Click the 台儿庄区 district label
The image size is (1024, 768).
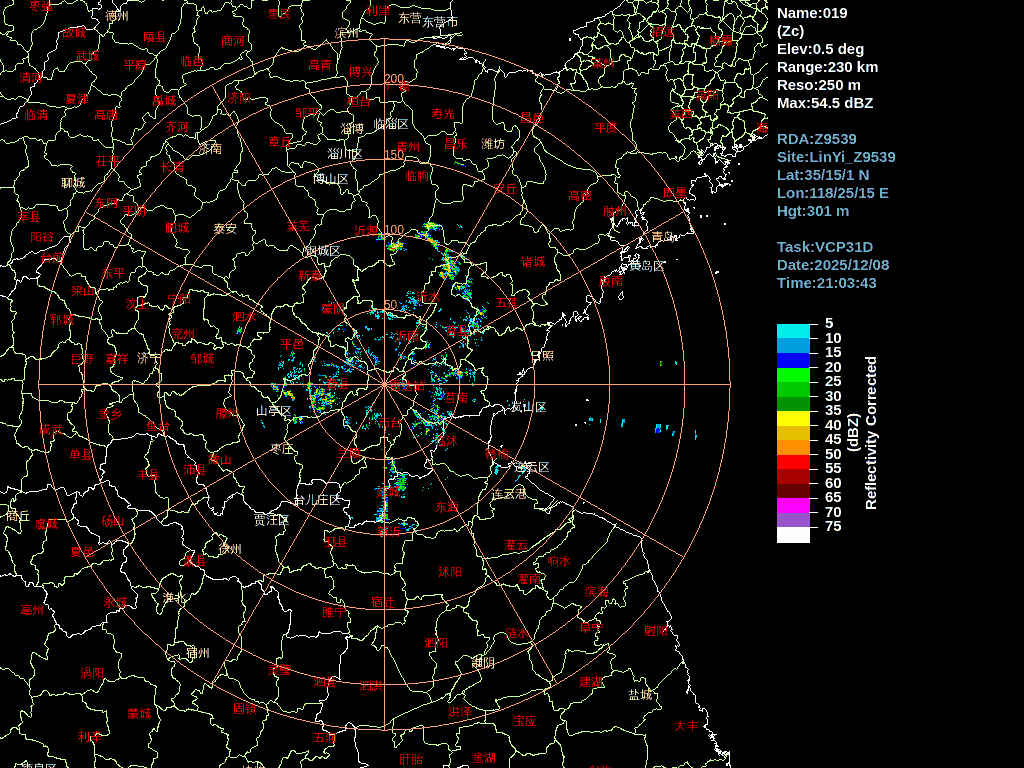(x=317, y=500)
